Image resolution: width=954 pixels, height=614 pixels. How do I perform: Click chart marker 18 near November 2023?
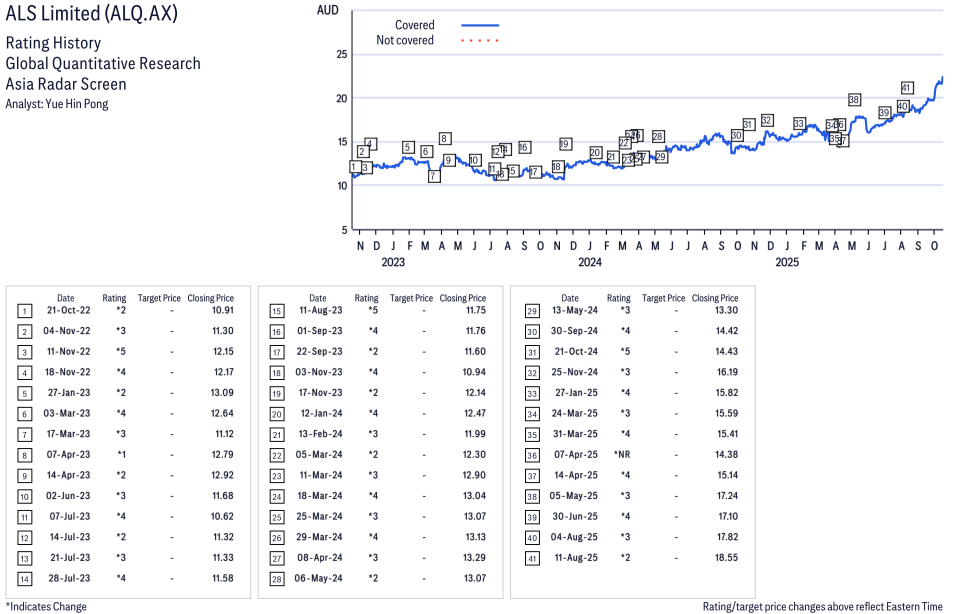(x=557, y=167)
